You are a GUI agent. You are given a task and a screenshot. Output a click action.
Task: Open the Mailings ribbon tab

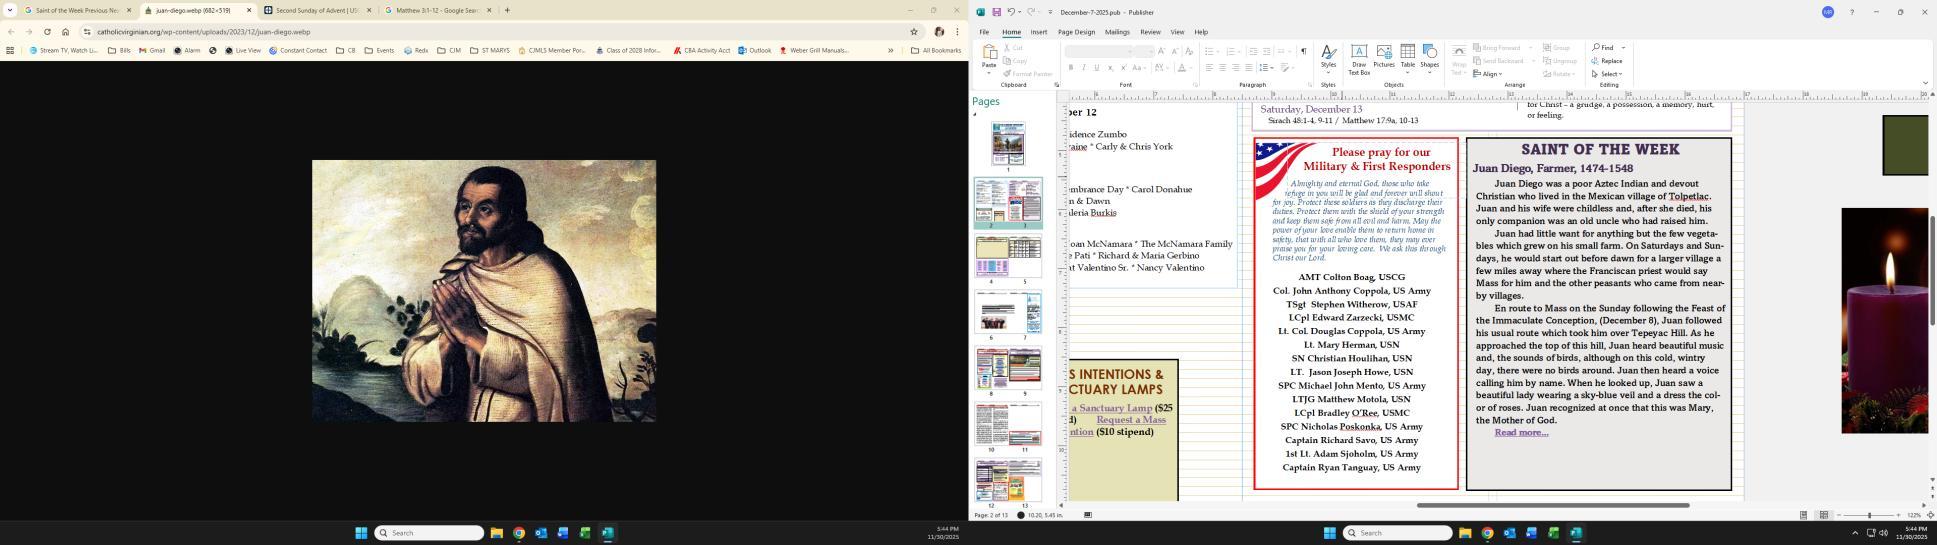pos(1117,32)
